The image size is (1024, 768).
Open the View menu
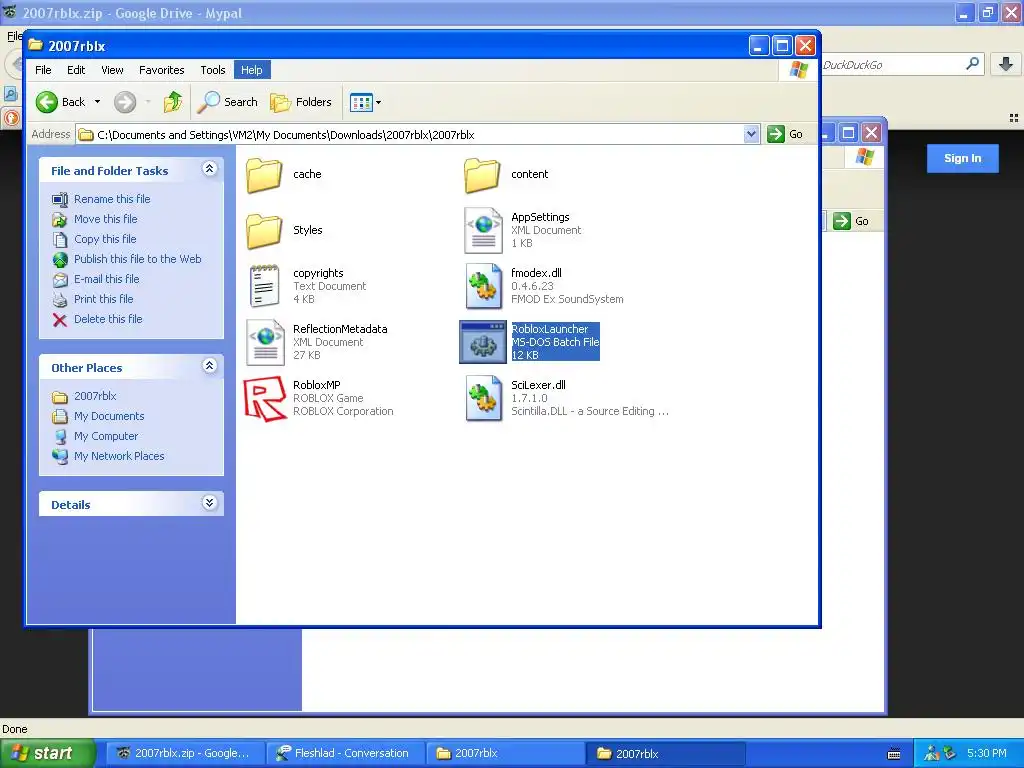[112, 70]
